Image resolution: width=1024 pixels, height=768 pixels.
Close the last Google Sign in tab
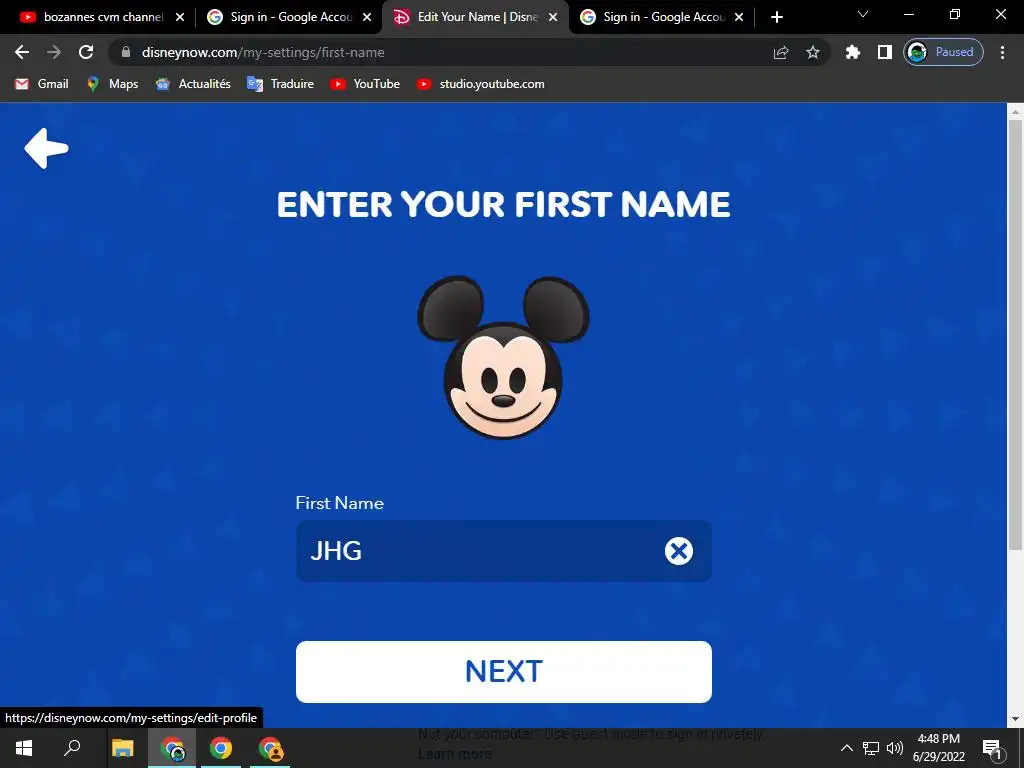tap(739, 17)
